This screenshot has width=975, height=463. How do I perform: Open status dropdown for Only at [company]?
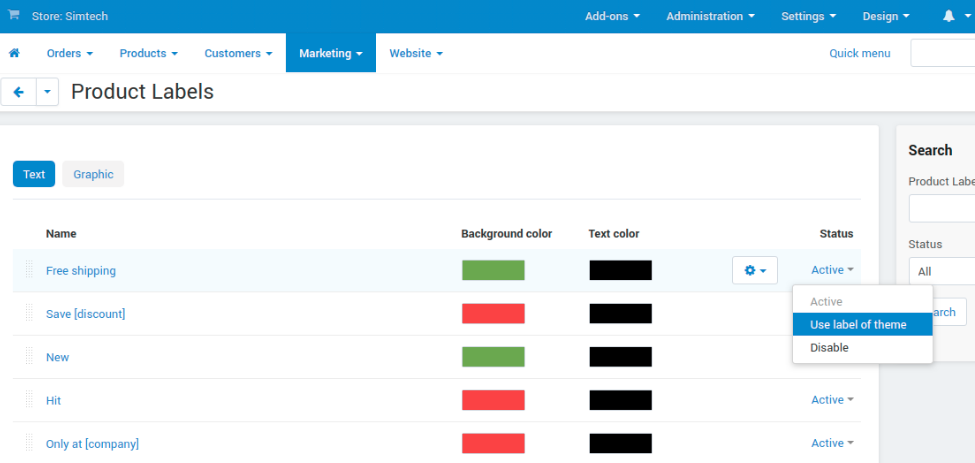click(832, 443)
